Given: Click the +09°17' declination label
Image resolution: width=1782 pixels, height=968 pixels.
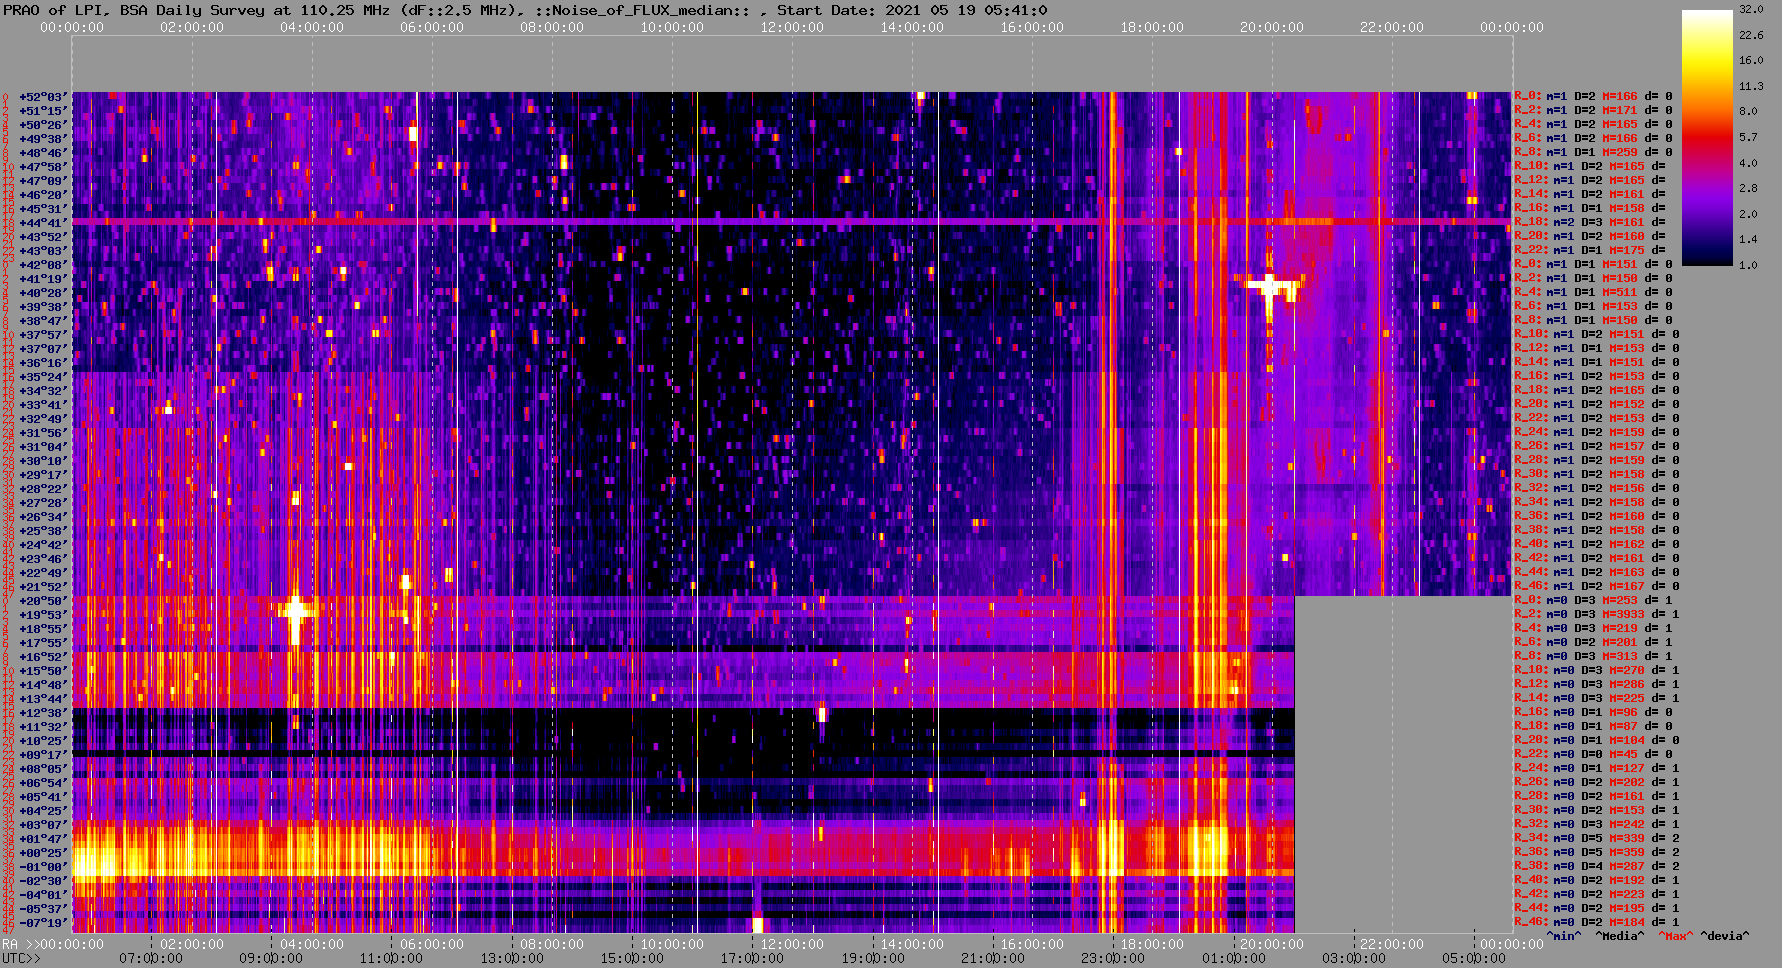Looking at the screenshot, I should (42, 755).
